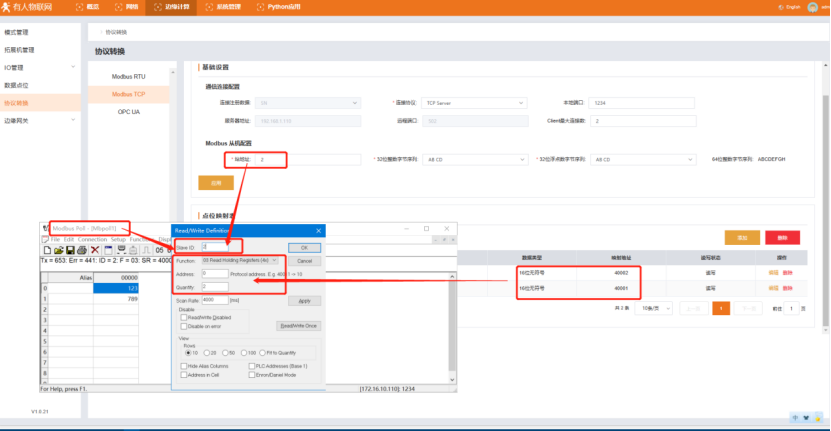
Task: Click the red X delete icon in Modbus Poll toolbar
Action: point(95,250)
